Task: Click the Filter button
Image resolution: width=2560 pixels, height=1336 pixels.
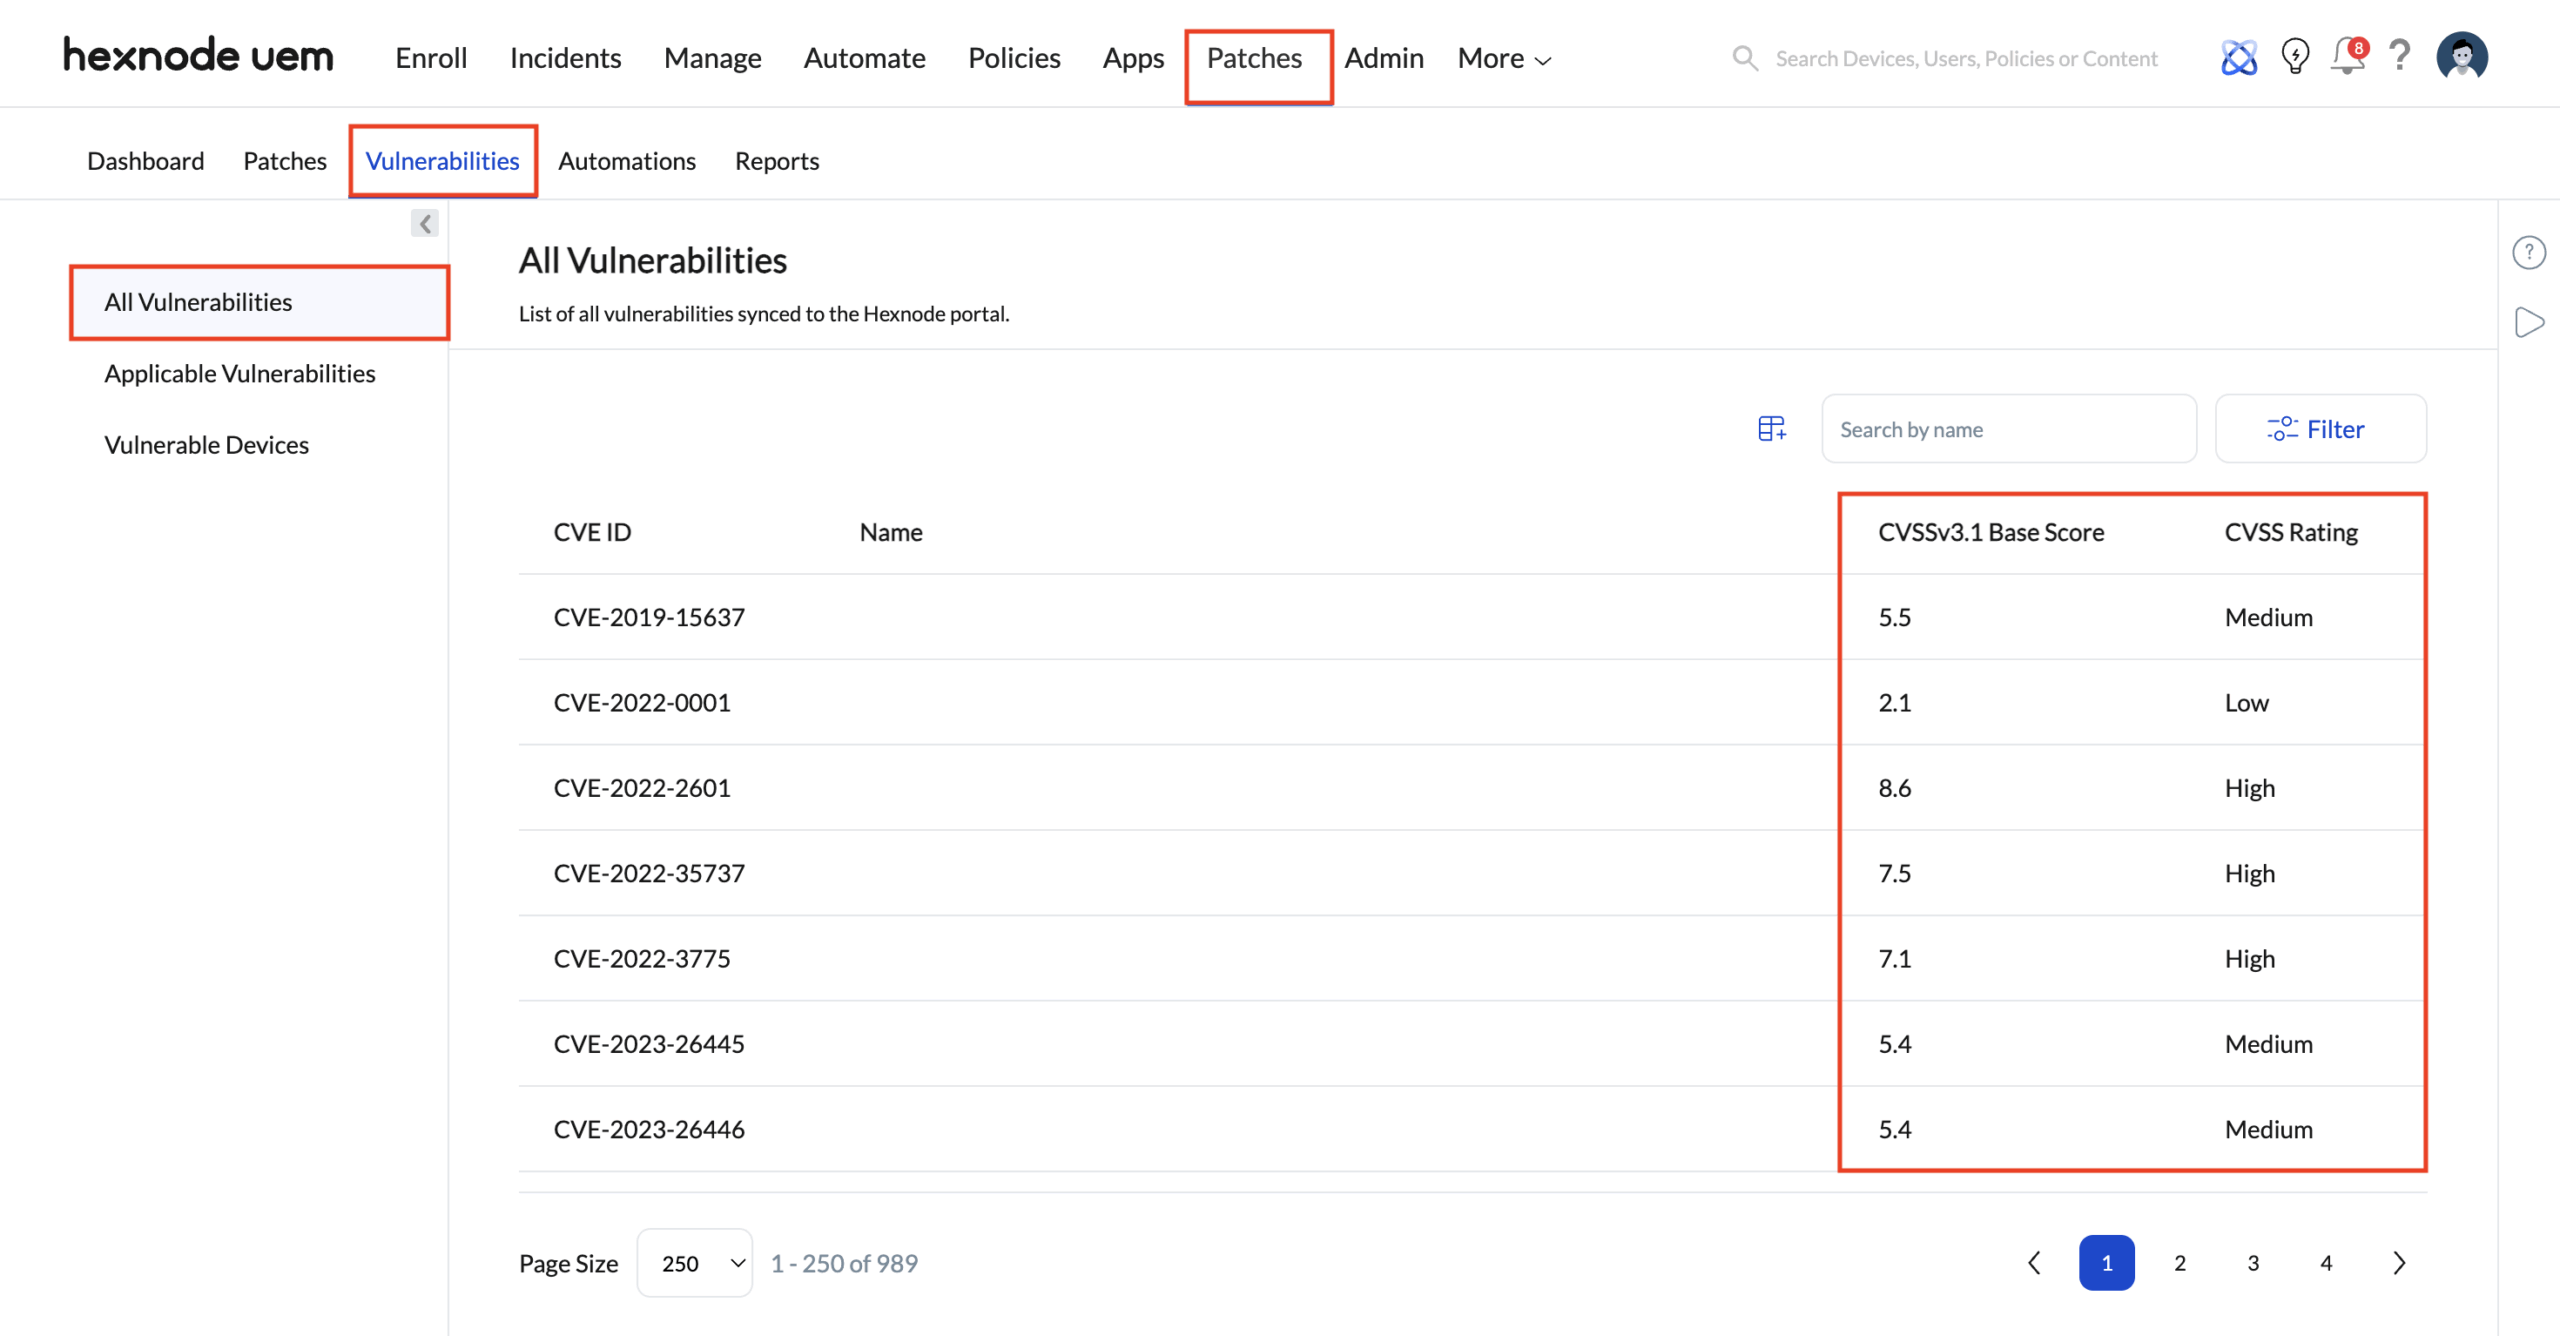Action: point(2320,429)
